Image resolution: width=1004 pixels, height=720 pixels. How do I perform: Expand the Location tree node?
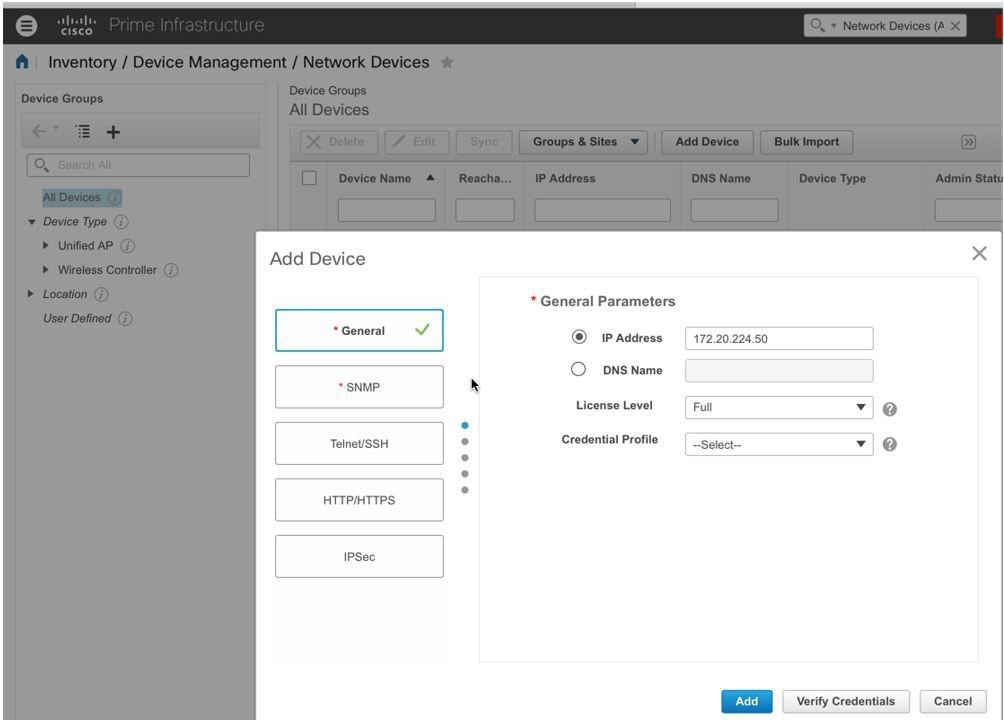[x=30, y=294]
